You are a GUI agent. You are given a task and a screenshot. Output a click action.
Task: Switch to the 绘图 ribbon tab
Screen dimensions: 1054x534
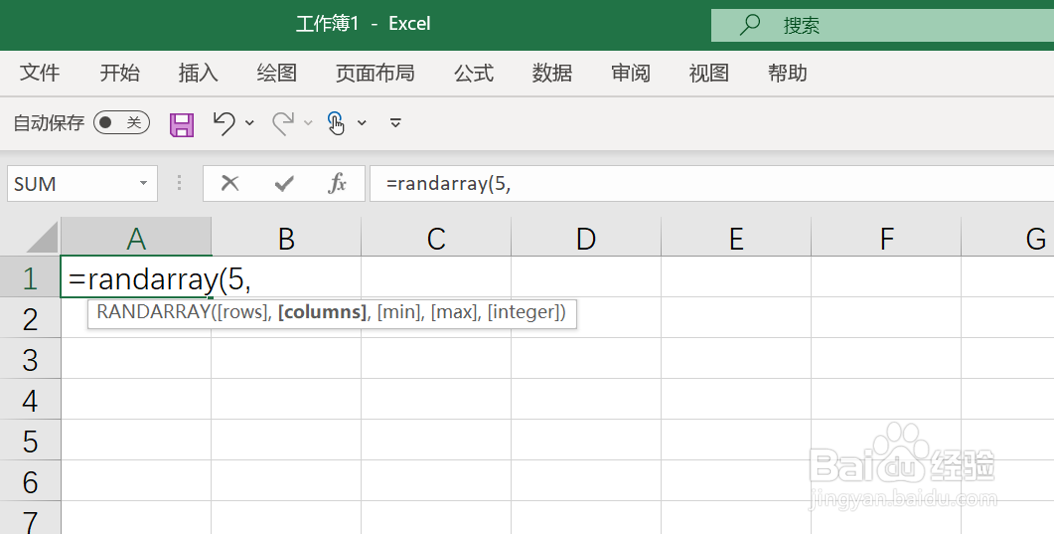[x=276, y=73]
